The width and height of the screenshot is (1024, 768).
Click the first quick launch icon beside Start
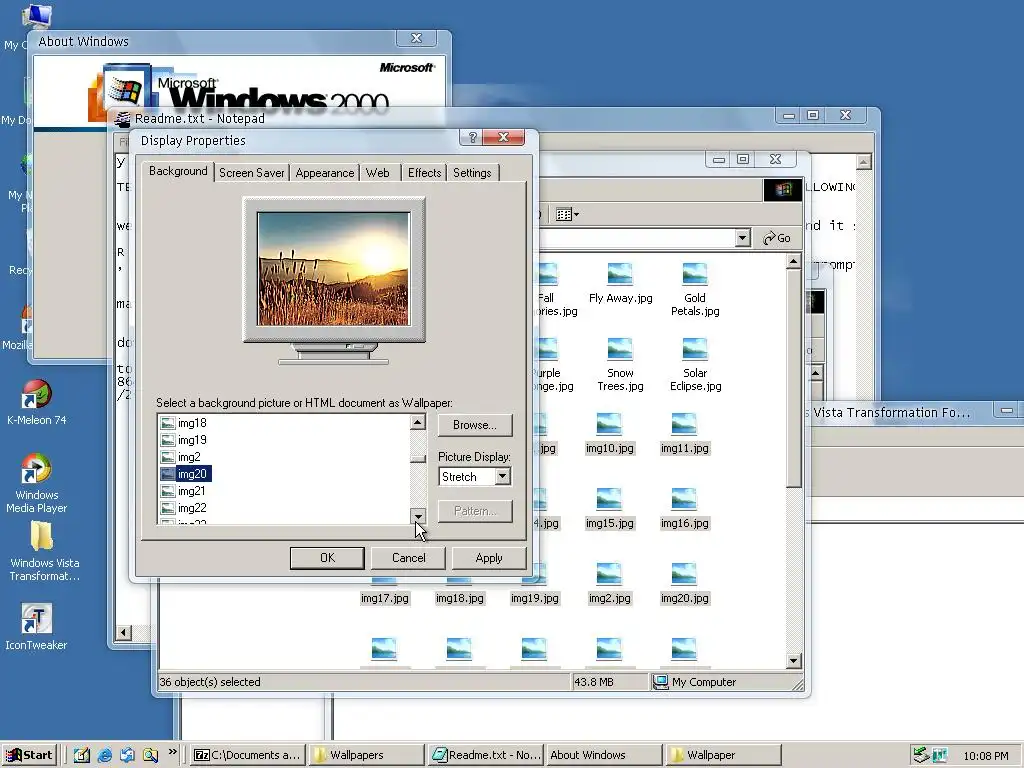pyautogui.click(x=82, y=755)
